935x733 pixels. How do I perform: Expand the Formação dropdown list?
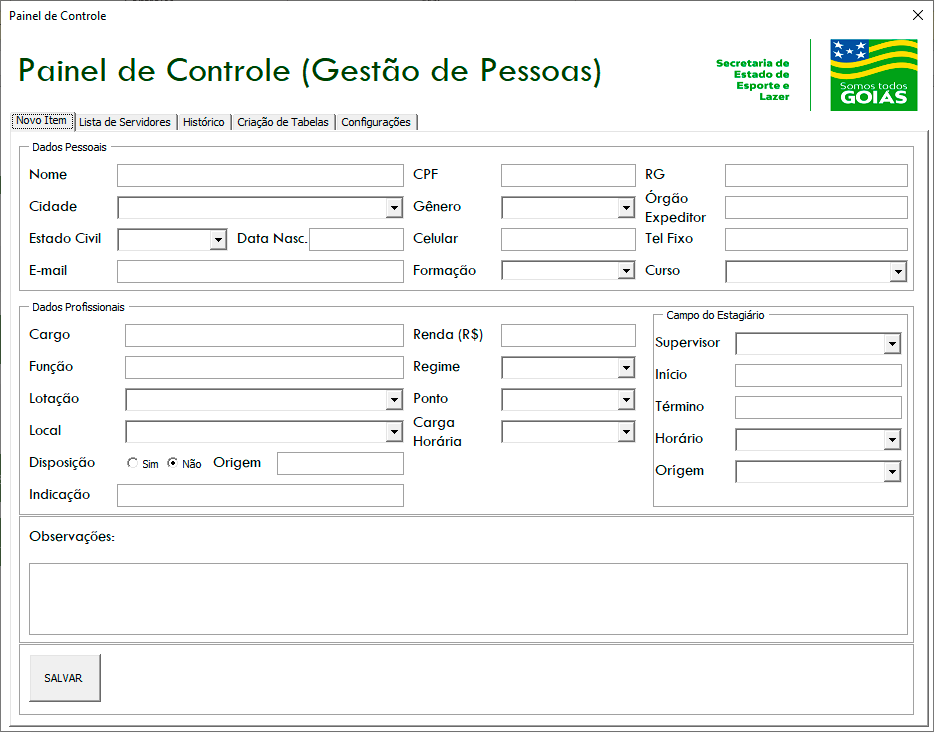(626, 271)
